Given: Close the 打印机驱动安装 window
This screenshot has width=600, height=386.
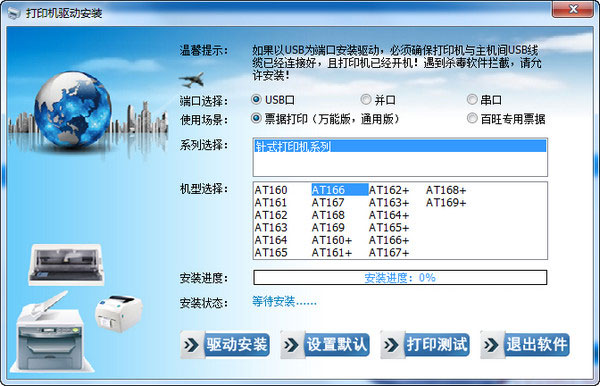Looking at the screenshot, I should 573,9.
